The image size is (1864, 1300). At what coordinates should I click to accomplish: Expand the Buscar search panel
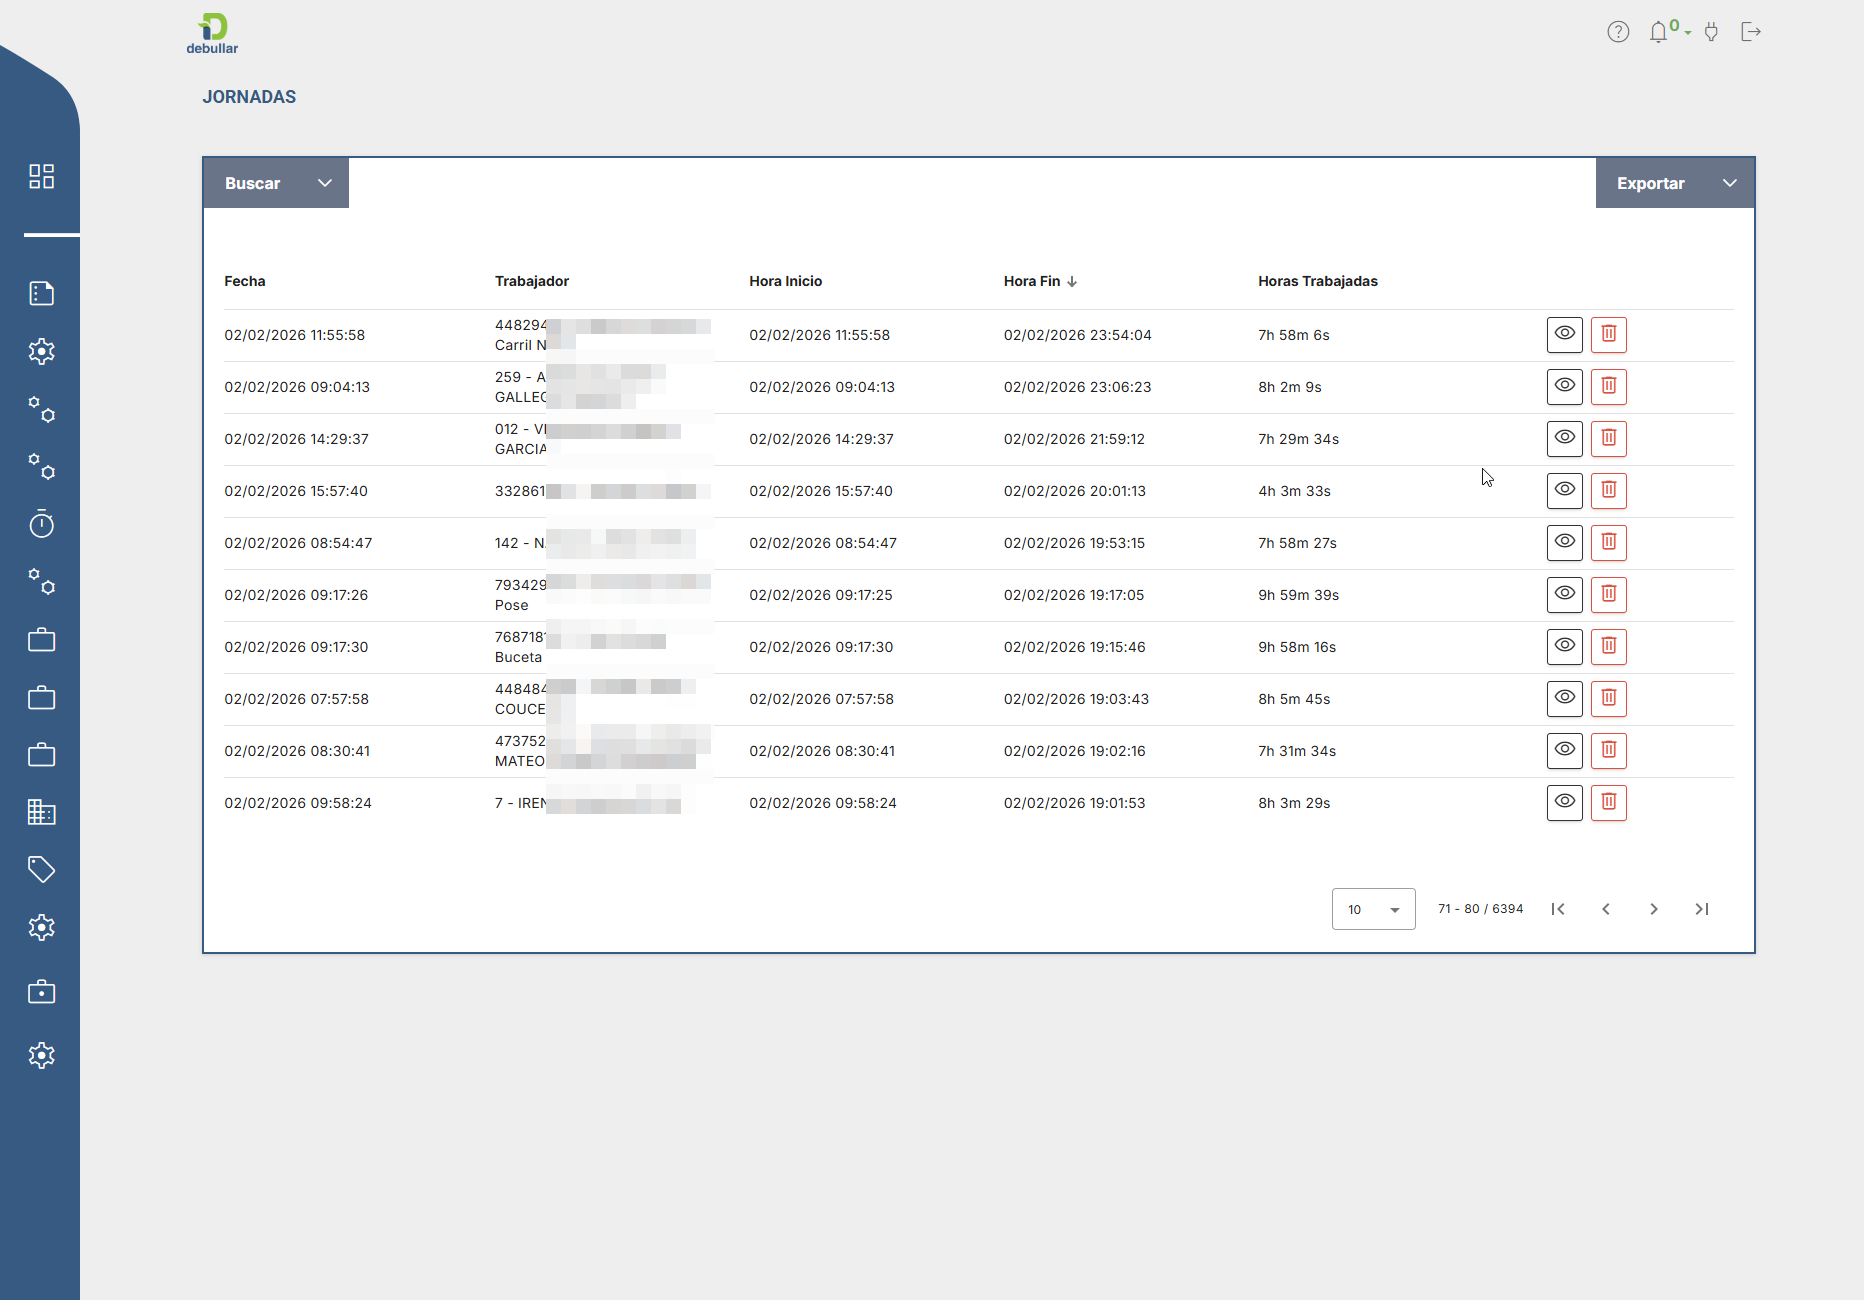coord(276,183)
